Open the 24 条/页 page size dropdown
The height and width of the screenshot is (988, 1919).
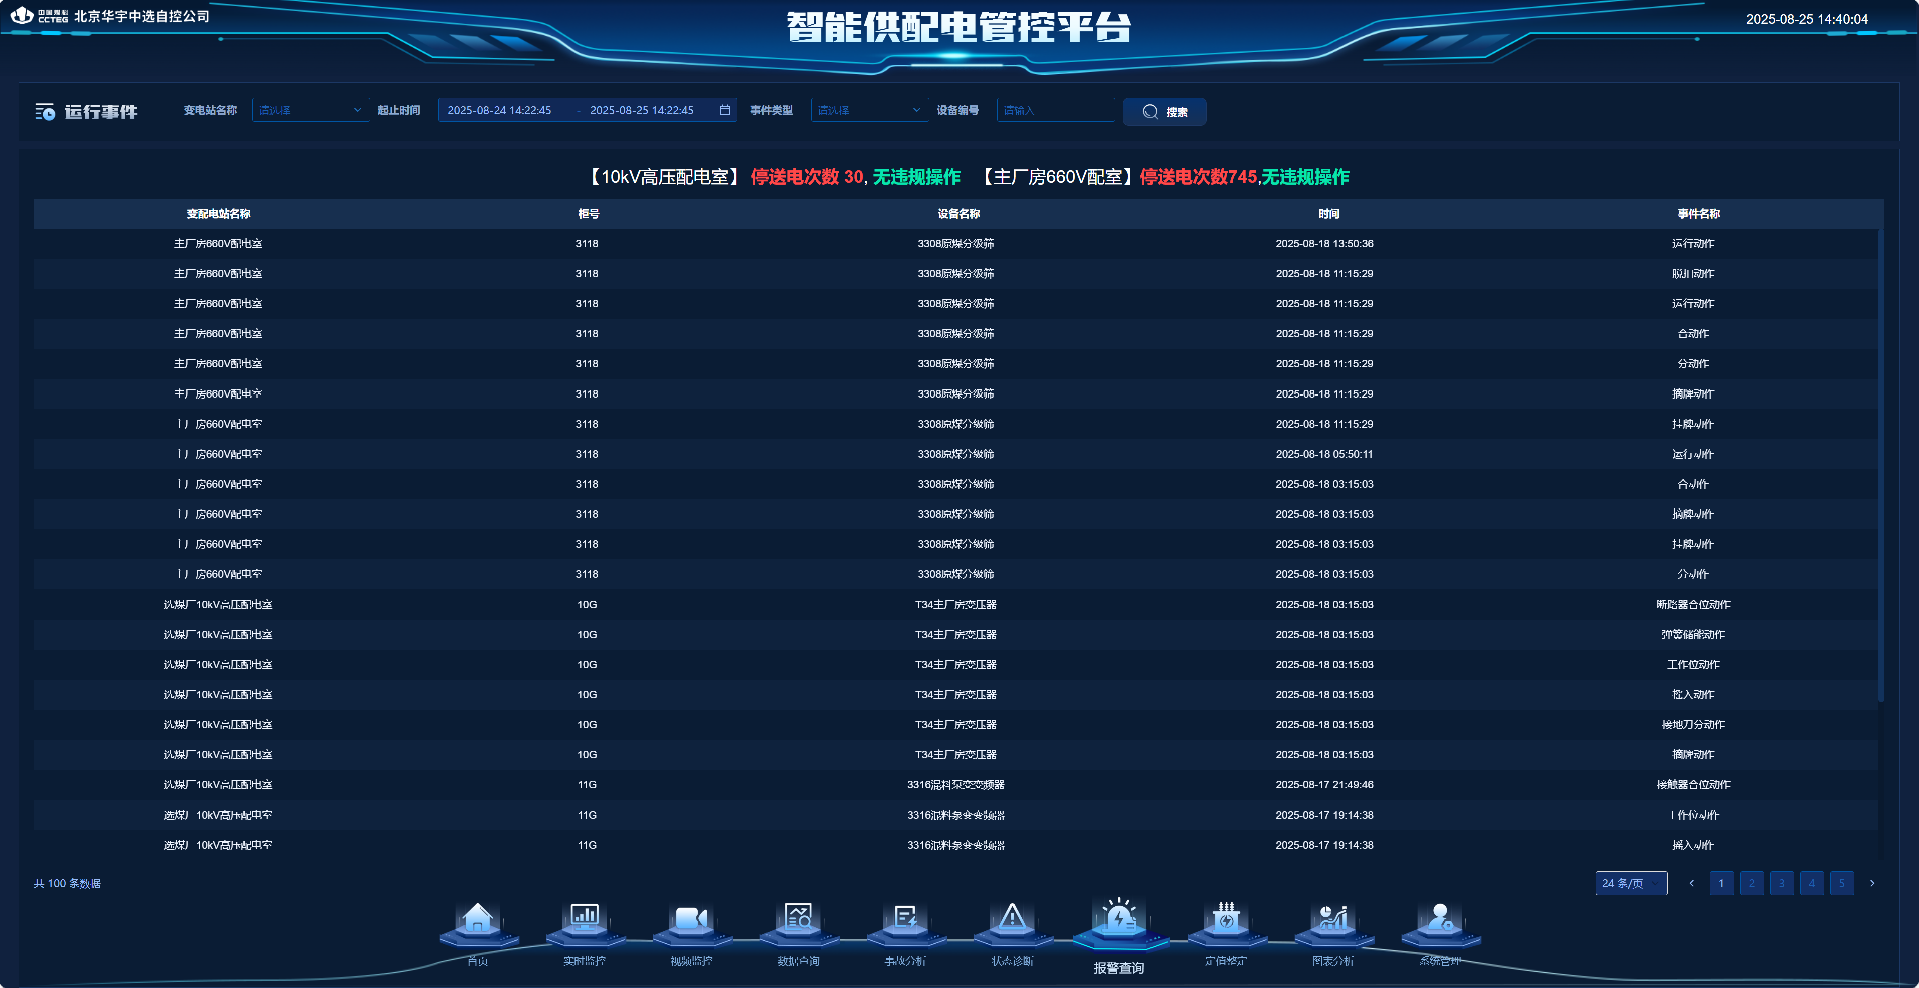1631,883
